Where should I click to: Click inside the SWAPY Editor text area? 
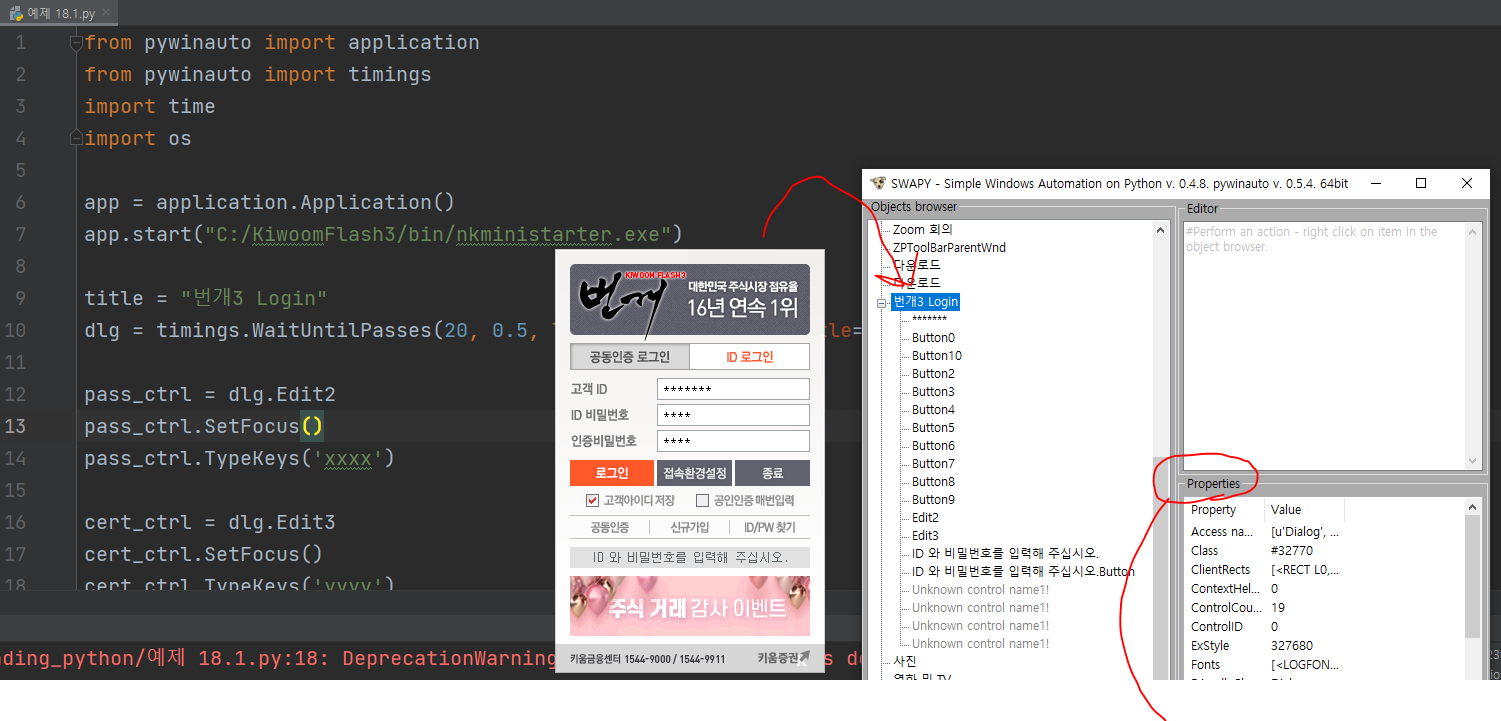(x=1324, y=345)
